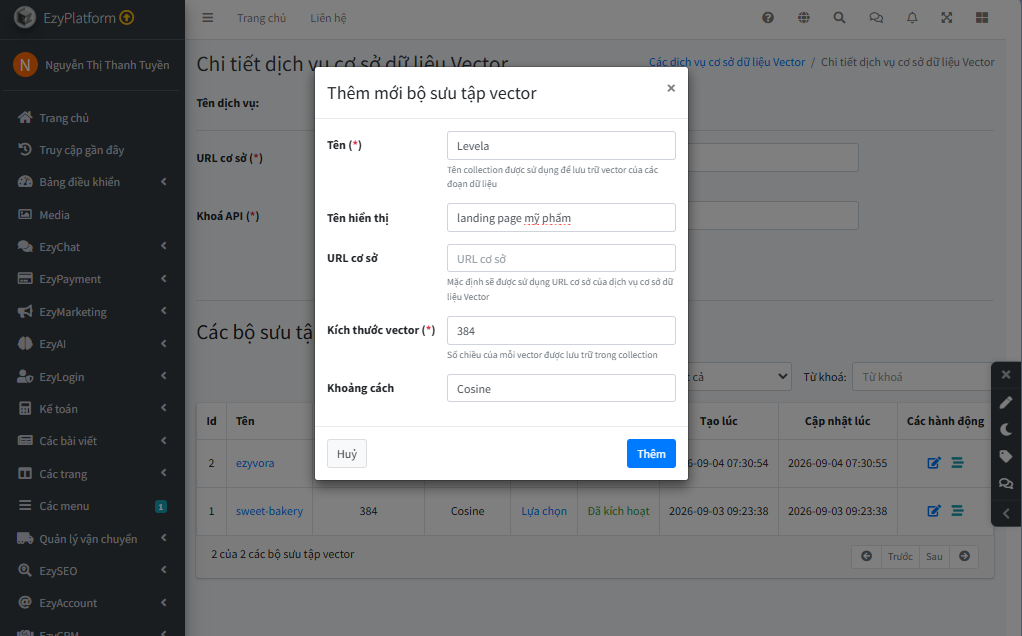1022x636 pixels.
Task: Click the hamburger menu icon in top bar
Action: point(208,18)
